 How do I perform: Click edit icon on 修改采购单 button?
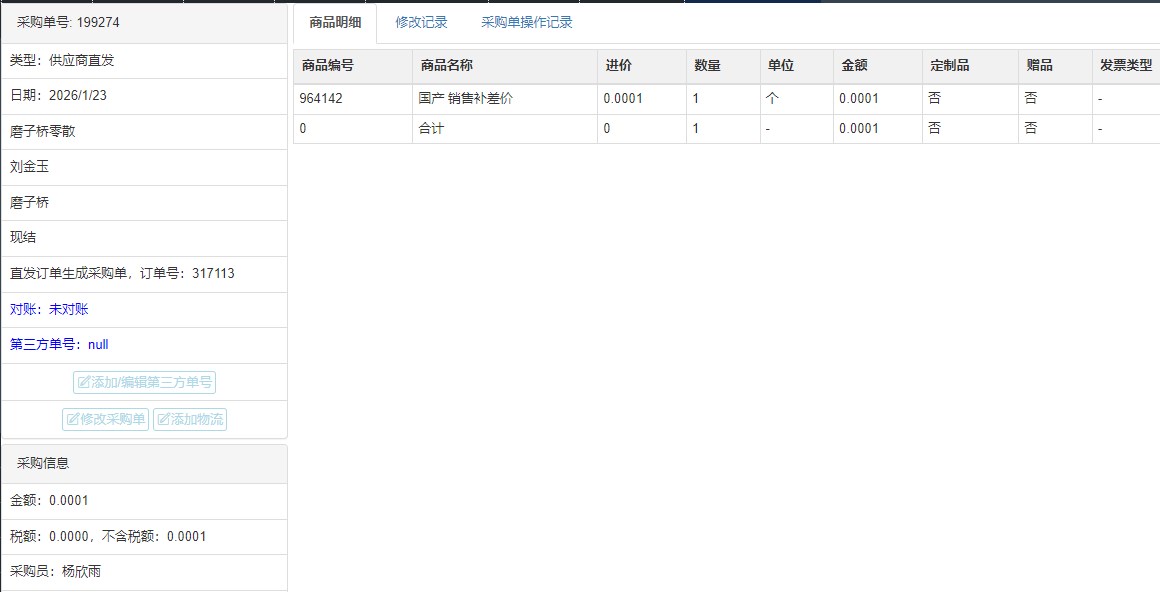[73, 419]
